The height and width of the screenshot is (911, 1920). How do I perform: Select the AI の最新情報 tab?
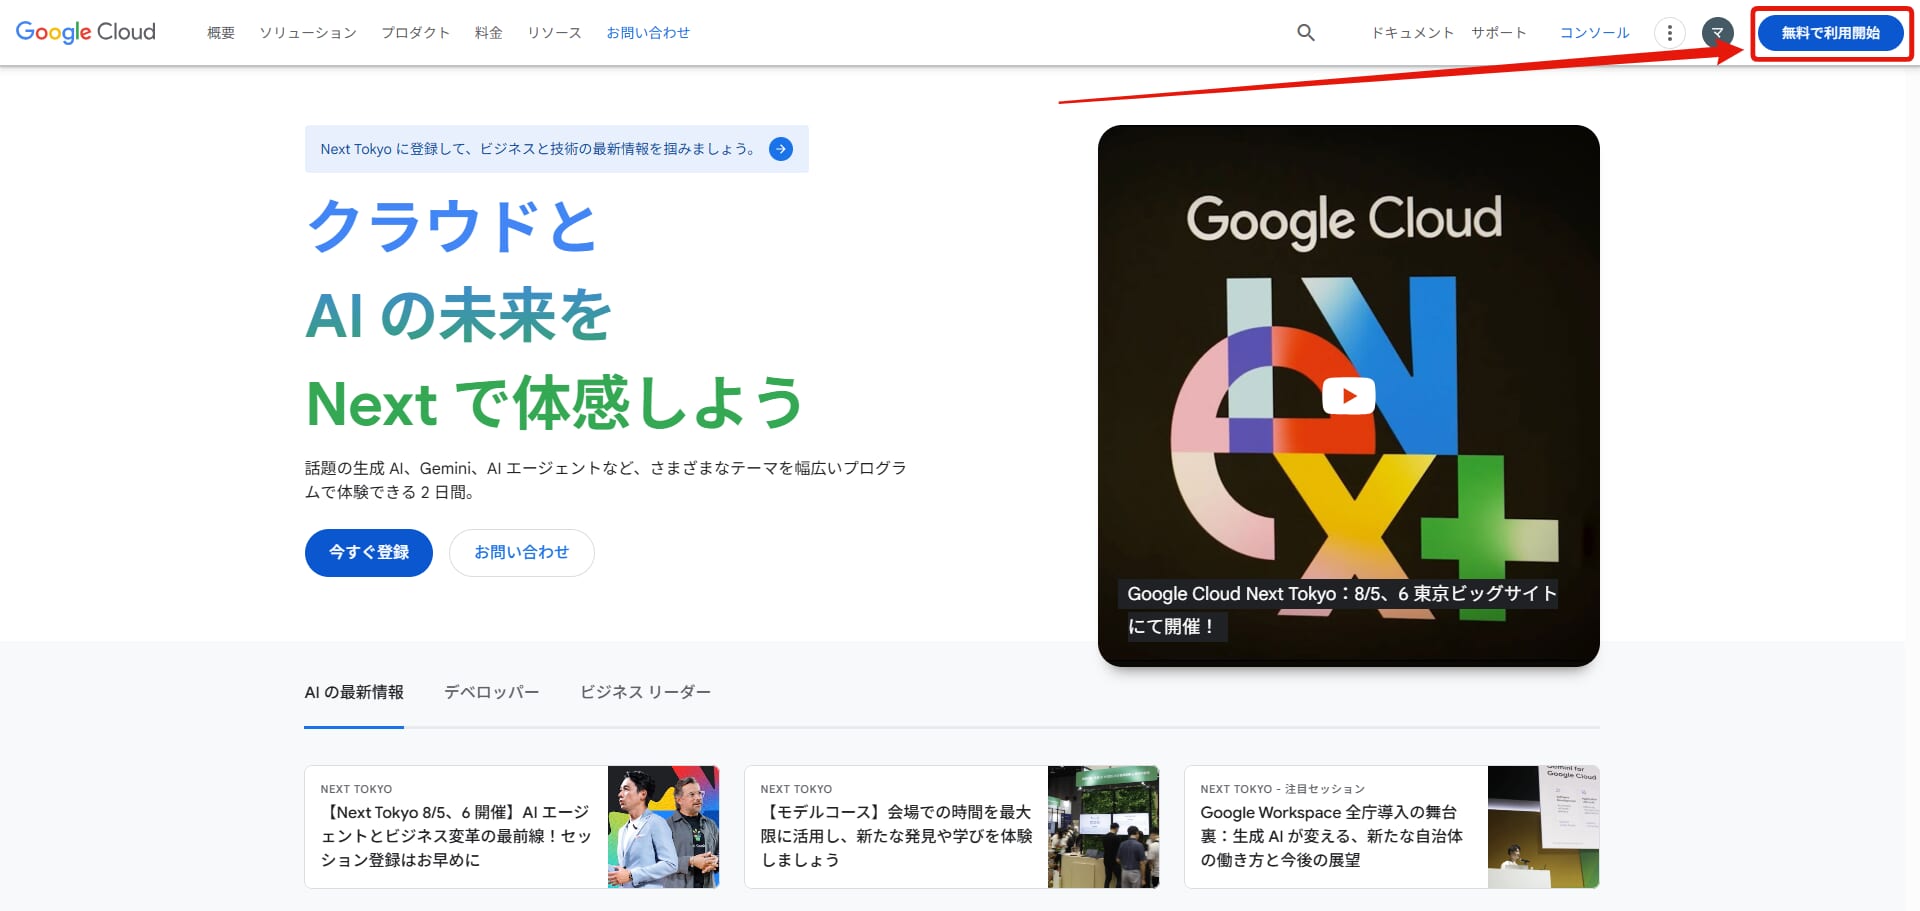[354, 693]
